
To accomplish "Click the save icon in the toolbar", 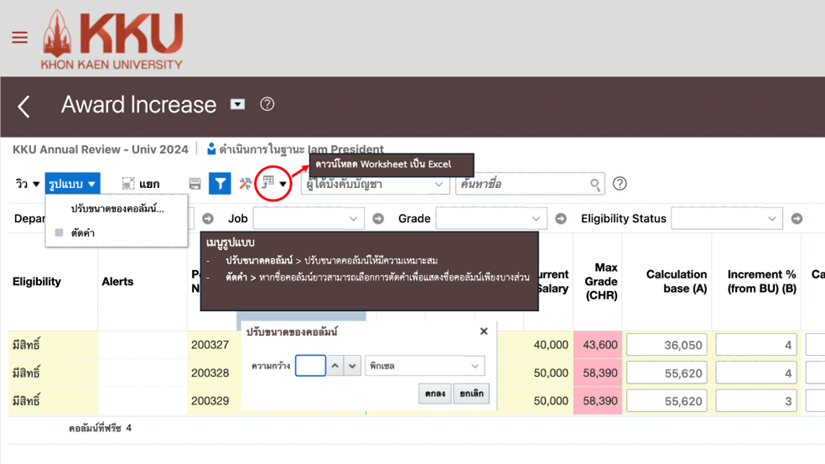I will point(195,184).
